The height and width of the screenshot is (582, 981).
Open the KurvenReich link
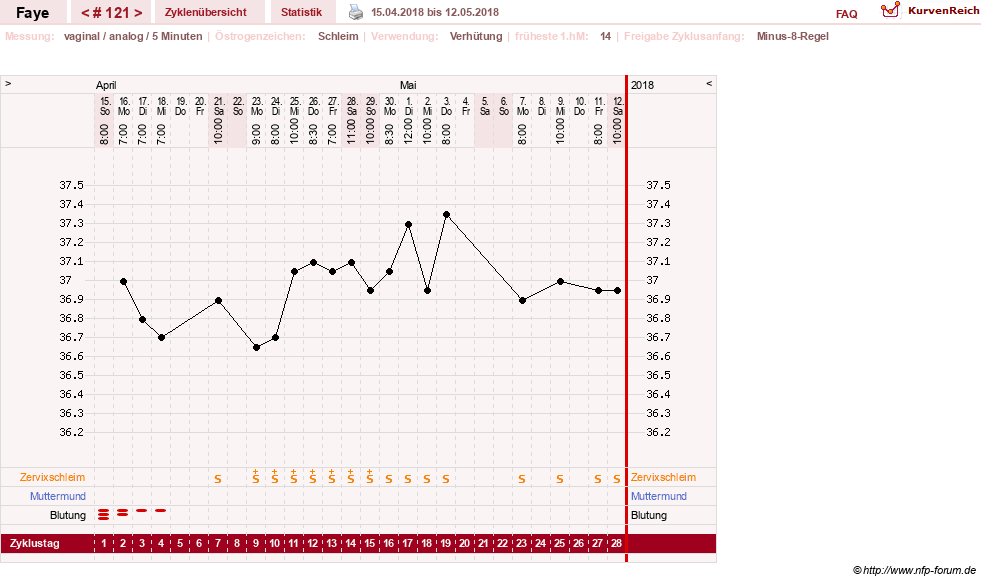pyautogui.click(x=943, y=11)
